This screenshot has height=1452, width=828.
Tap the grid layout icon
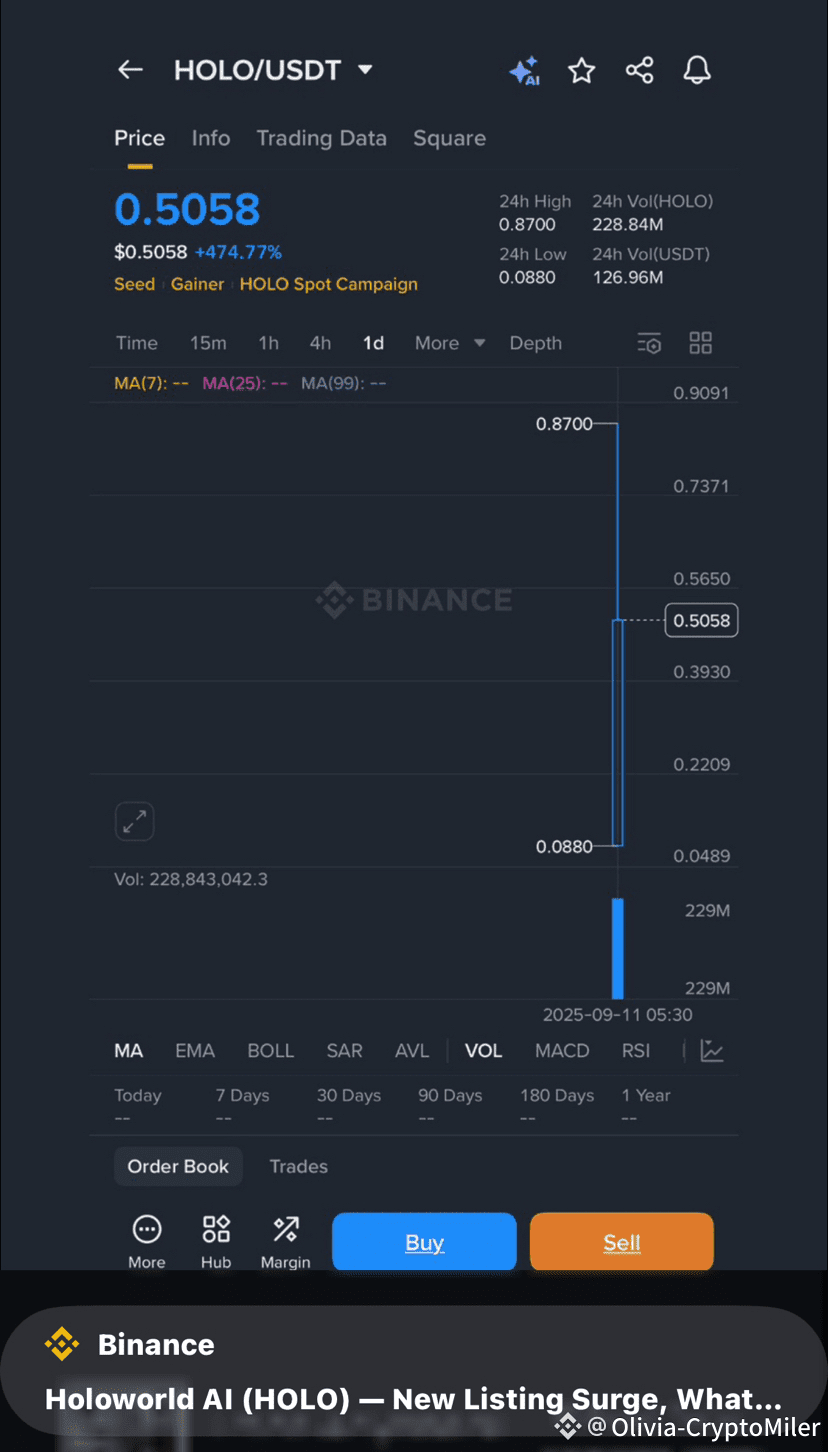coord(701,343)
